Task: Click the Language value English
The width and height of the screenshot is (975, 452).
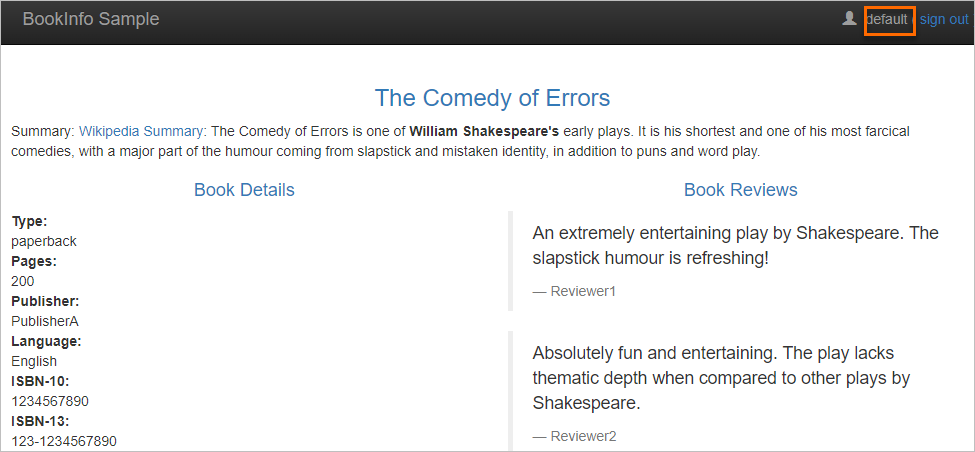Action: (34, 361)
